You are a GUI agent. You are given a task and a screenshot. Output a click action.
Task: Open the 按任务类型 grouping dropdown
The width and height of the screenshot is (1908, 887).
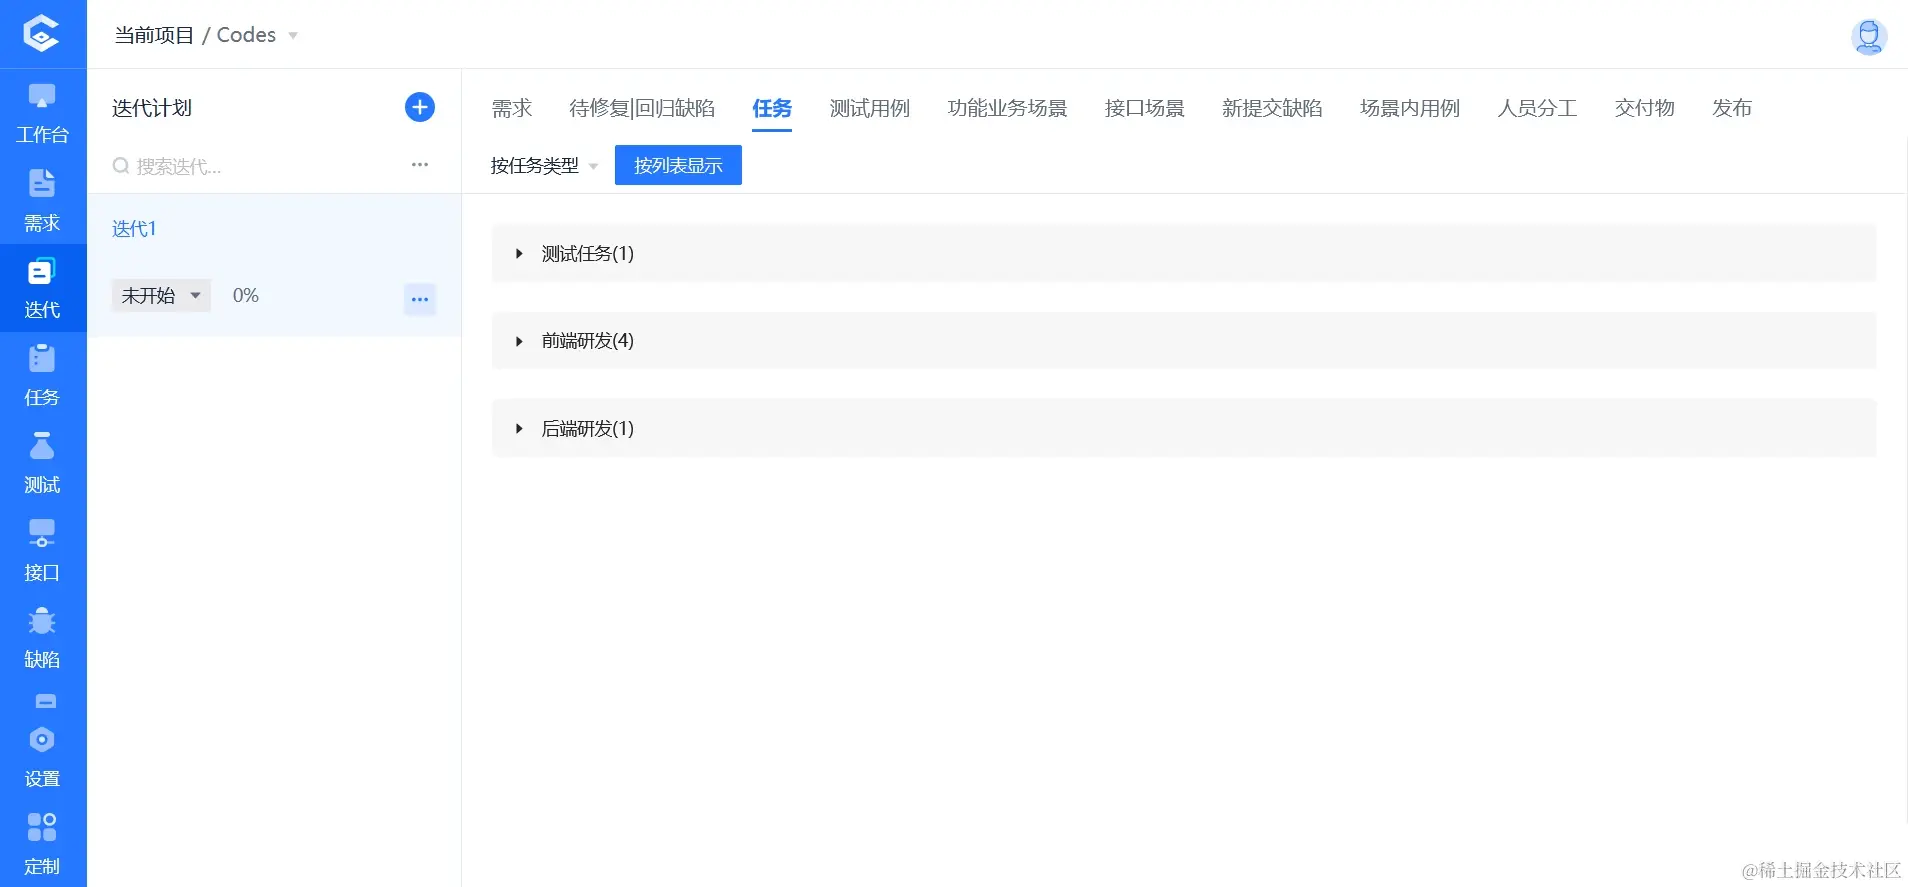coord(544,166)
